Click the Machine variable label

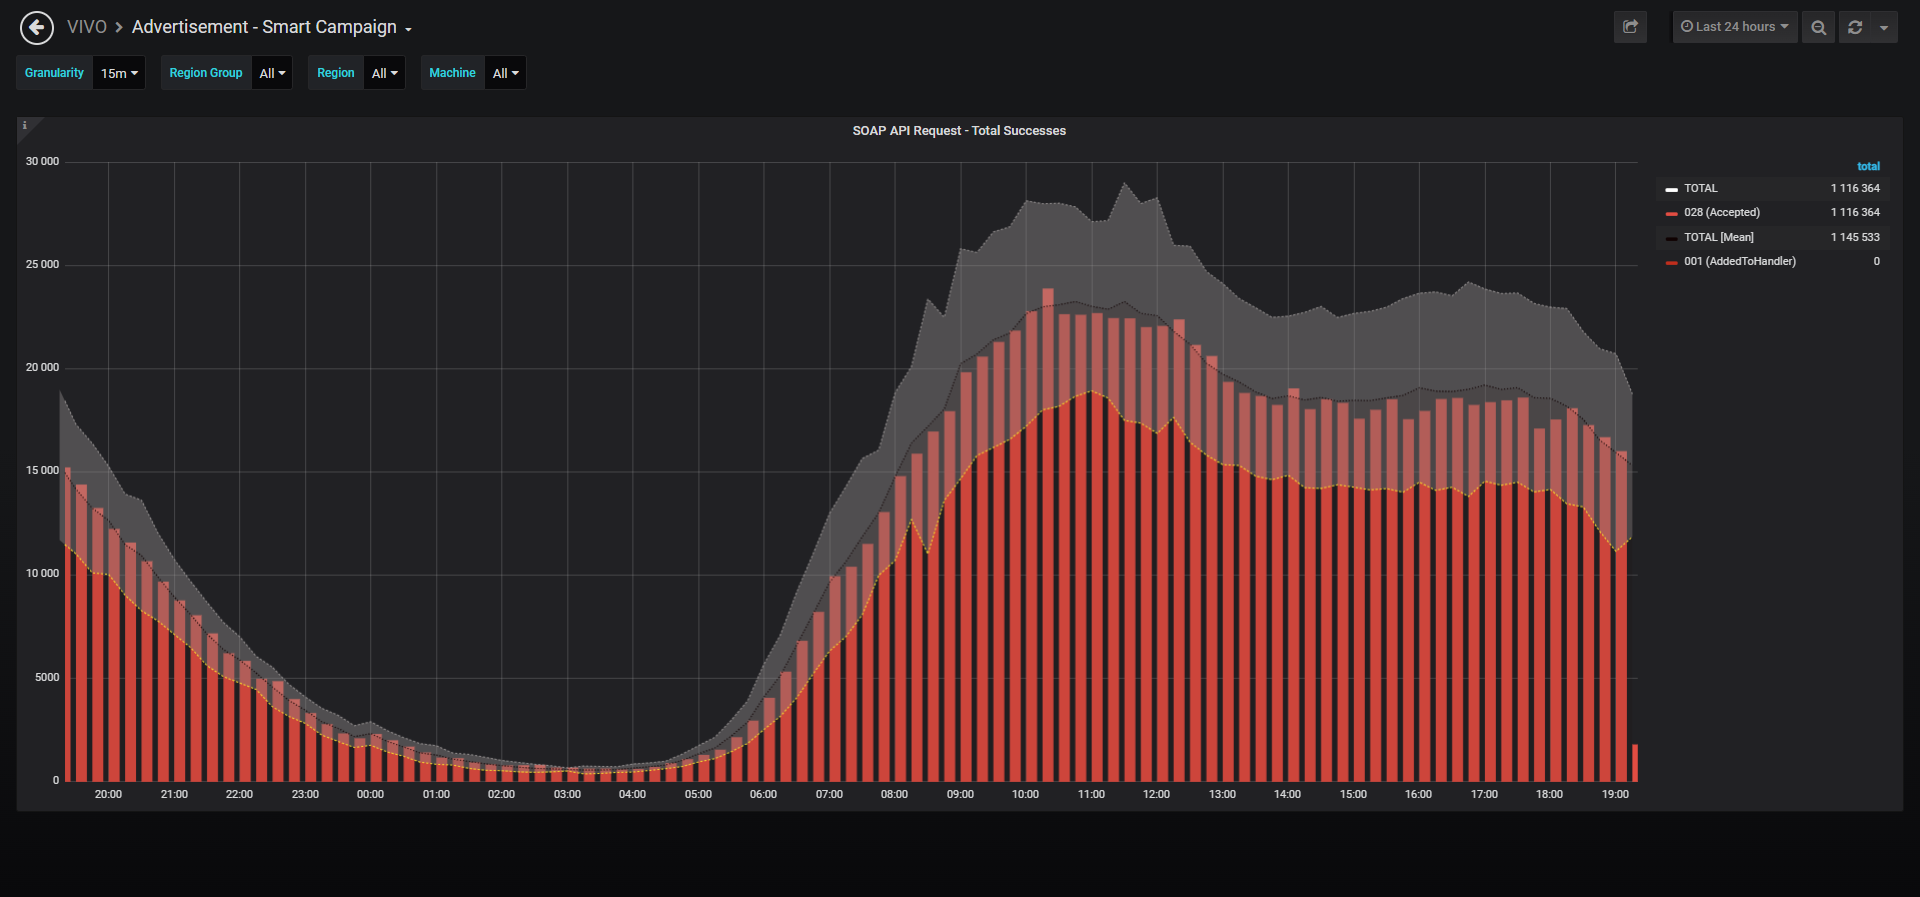(452, 73)
